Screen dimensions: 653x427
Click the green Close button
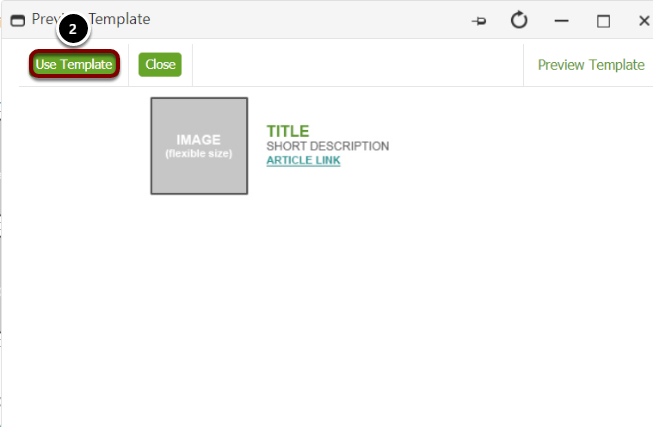coord(160,65)
